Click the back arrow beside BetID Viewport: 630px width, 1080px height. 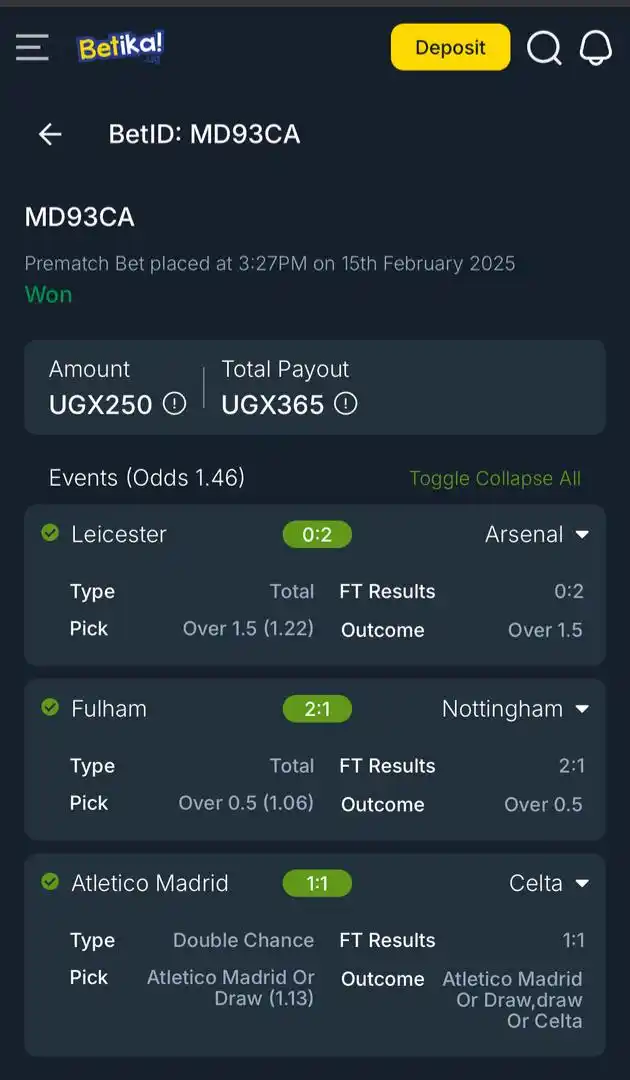tap(49, 134)
